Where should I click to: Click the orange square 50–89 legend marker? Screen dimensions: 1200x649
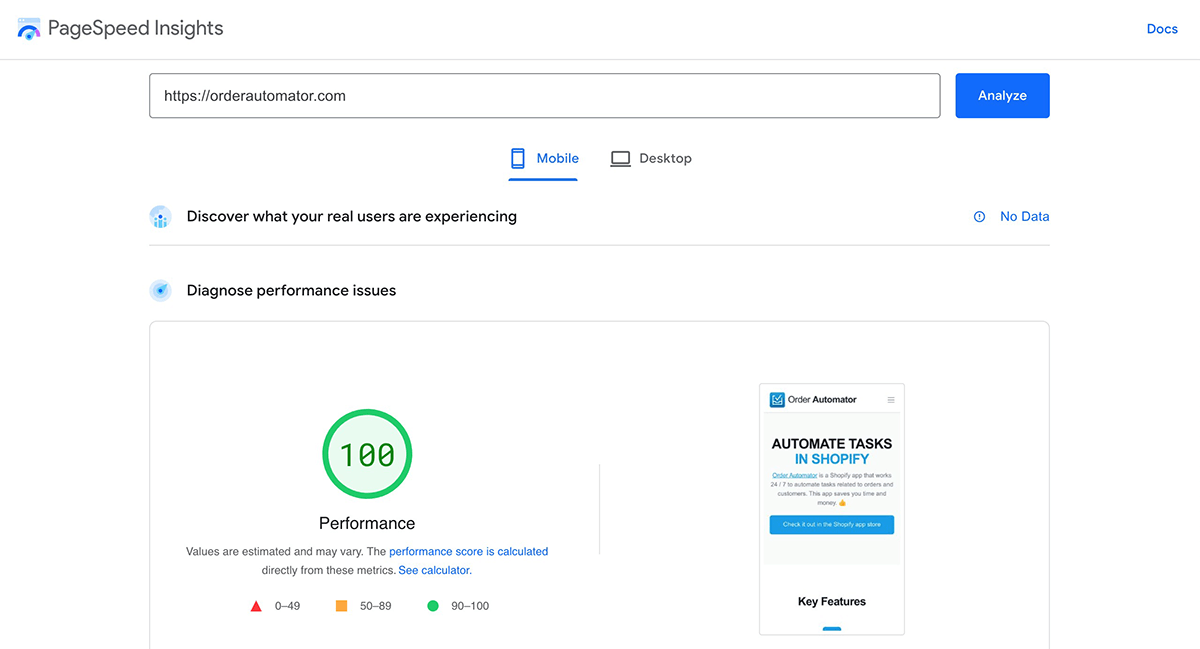point(341,606)
